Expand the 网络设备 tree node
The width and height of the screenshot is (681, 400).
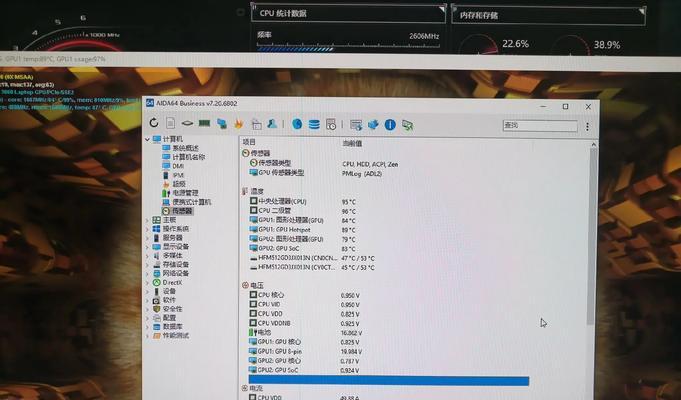[x=147, y=274]
